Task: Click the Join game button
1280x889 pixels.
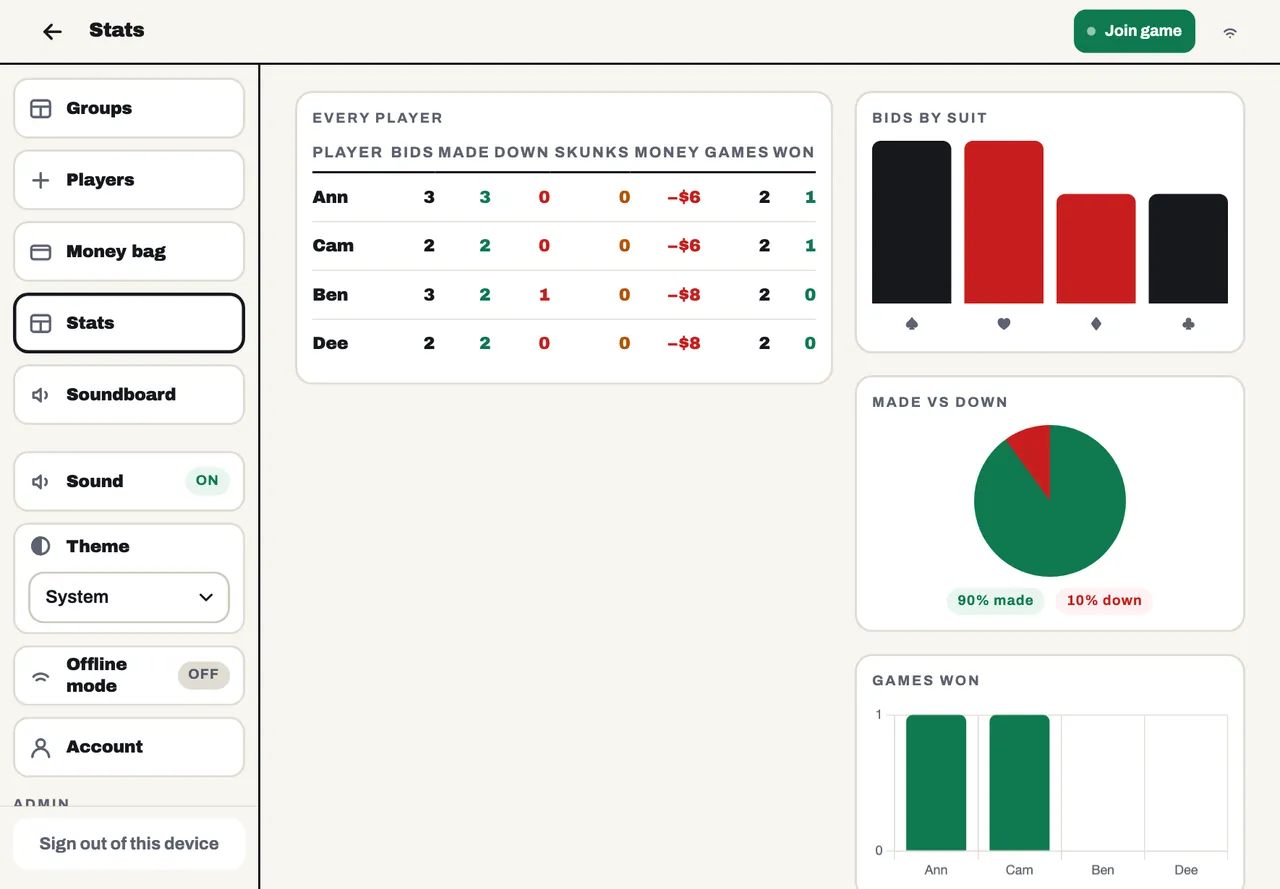Action: (1134, 31)
